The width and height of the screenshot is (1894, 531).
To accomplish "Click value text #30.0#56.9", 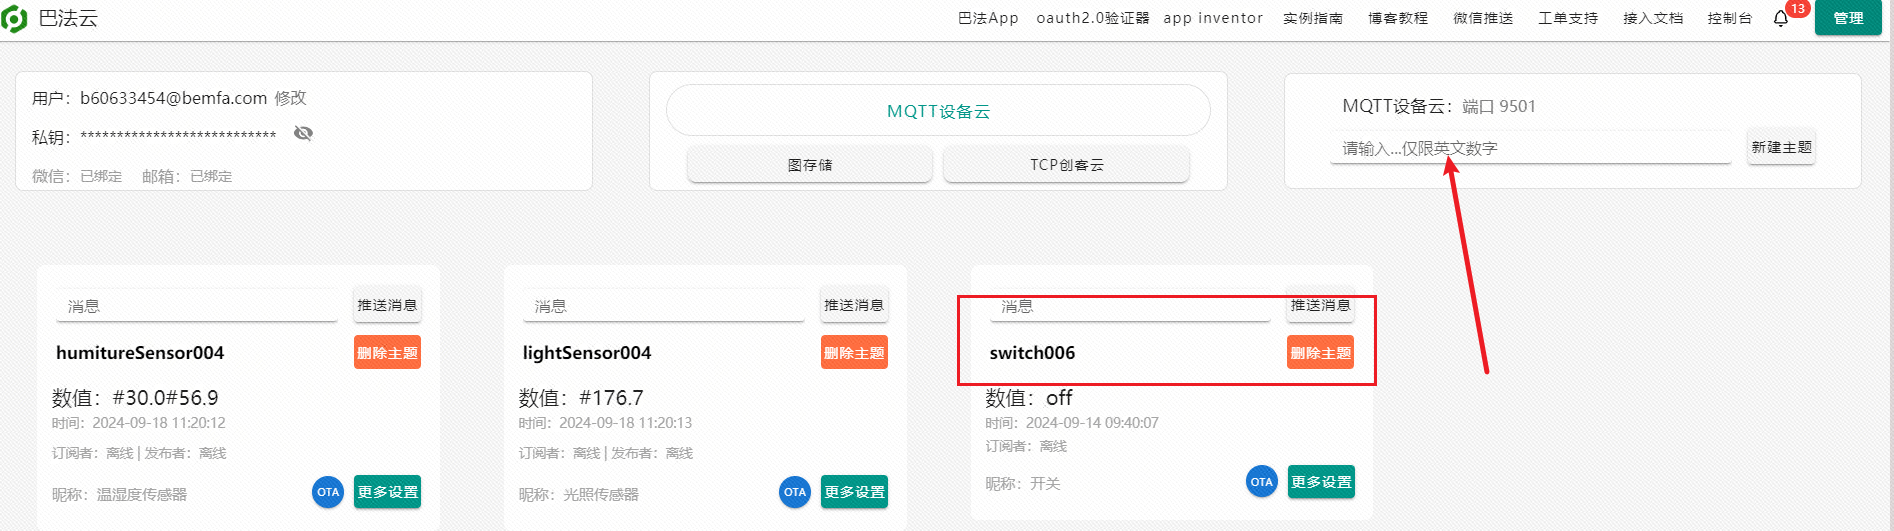I will (165, 398).
